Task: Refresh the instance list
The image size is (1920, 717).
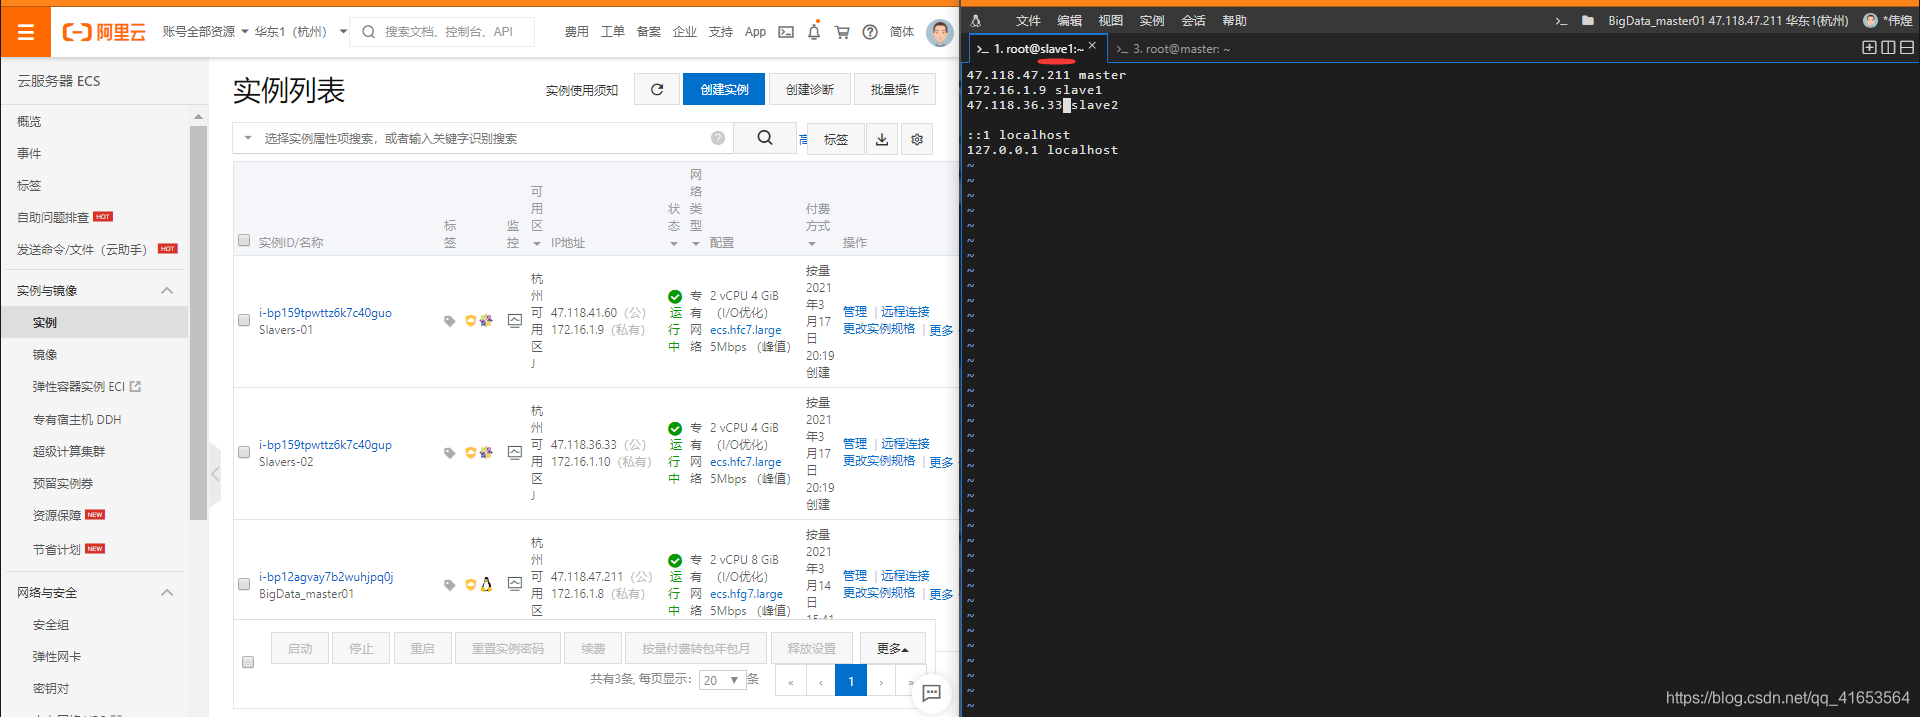Action: 657,89
